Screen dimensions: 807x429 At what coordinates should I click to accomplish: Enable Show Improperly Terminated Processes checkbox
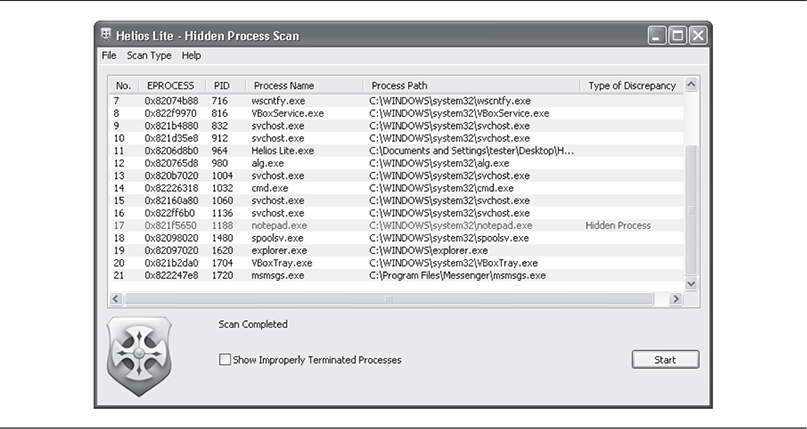click(225, 360)
